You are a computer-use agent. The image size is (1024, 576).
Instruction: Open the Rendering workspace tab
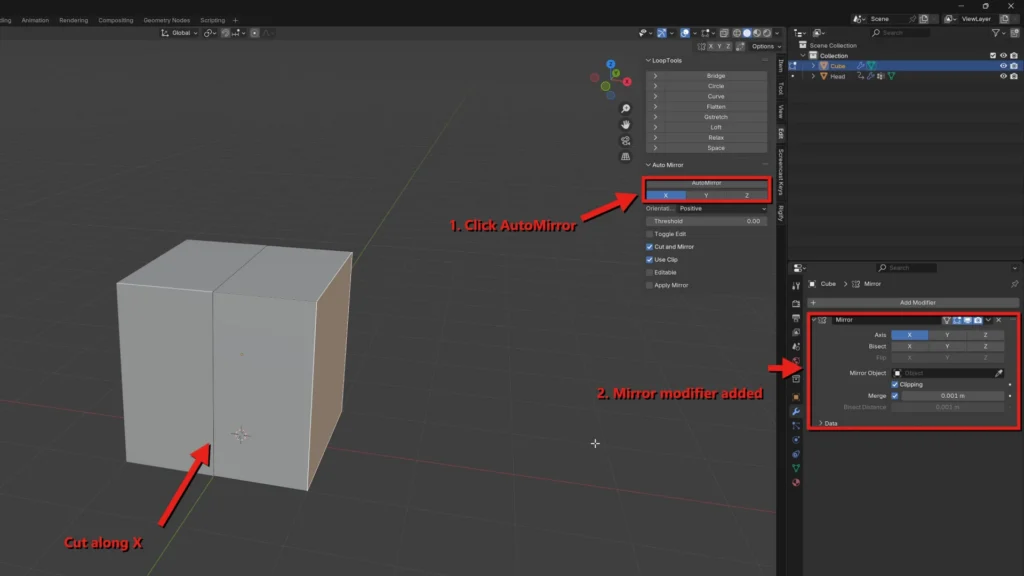[73, 20]
